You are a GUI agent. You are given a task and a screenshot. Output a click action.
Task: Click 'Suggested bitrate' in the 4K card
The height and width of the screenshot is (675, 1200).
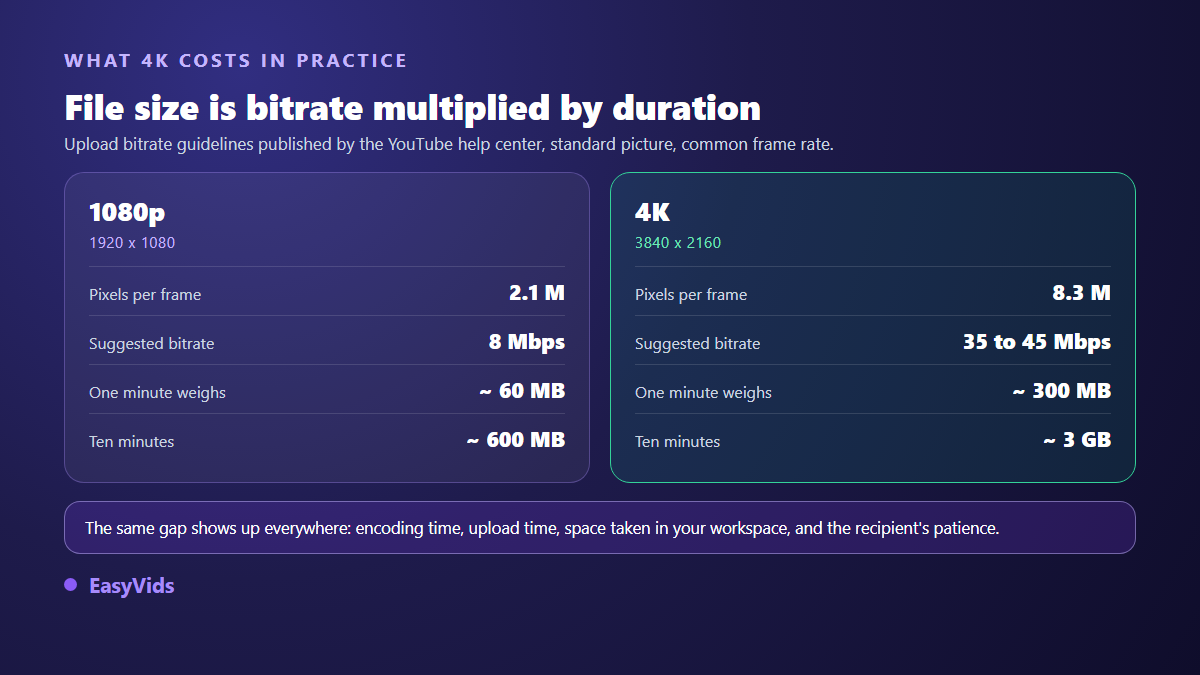pyautogui.click(x=698, y=344)
